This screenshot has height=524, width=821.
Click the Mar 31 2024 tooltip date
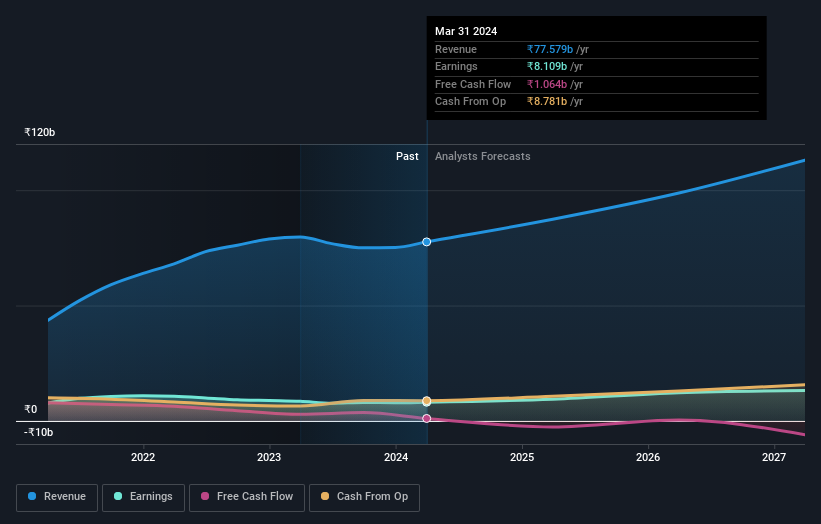click(466, 31)
